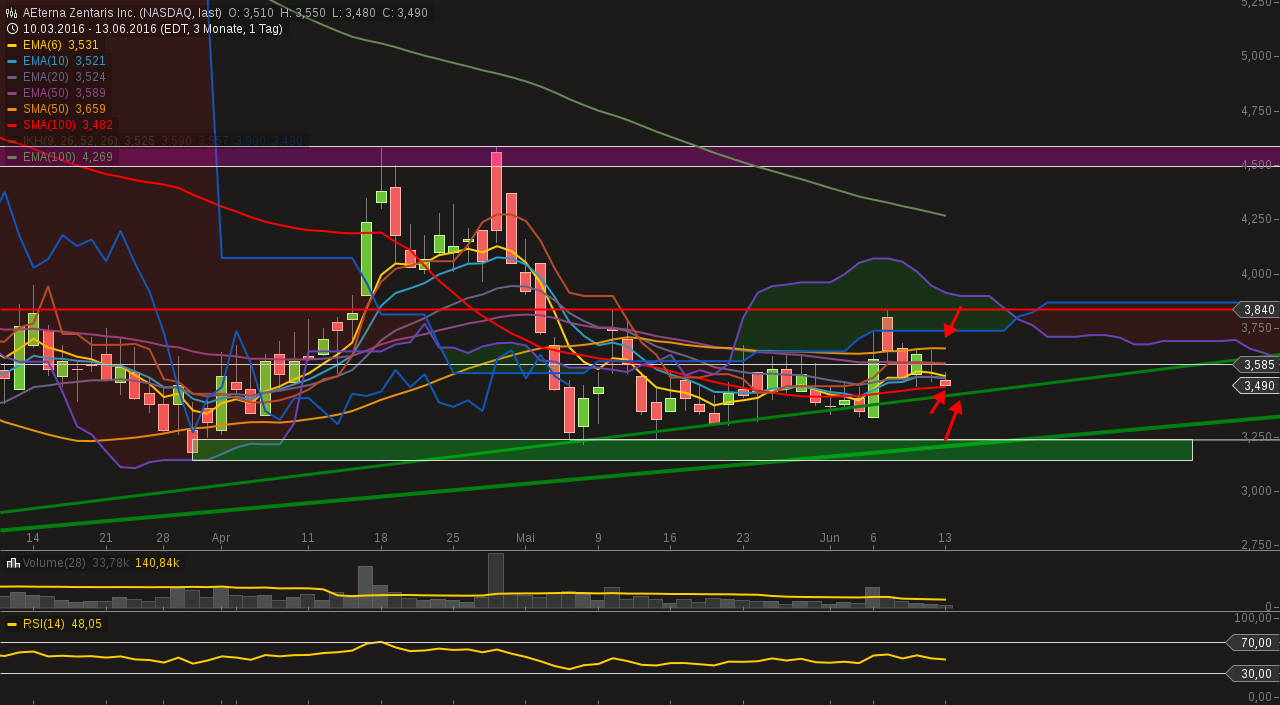1280x705 pixels.
Task: Click the Mai label on the time axis
Action: tap(525, 538)
